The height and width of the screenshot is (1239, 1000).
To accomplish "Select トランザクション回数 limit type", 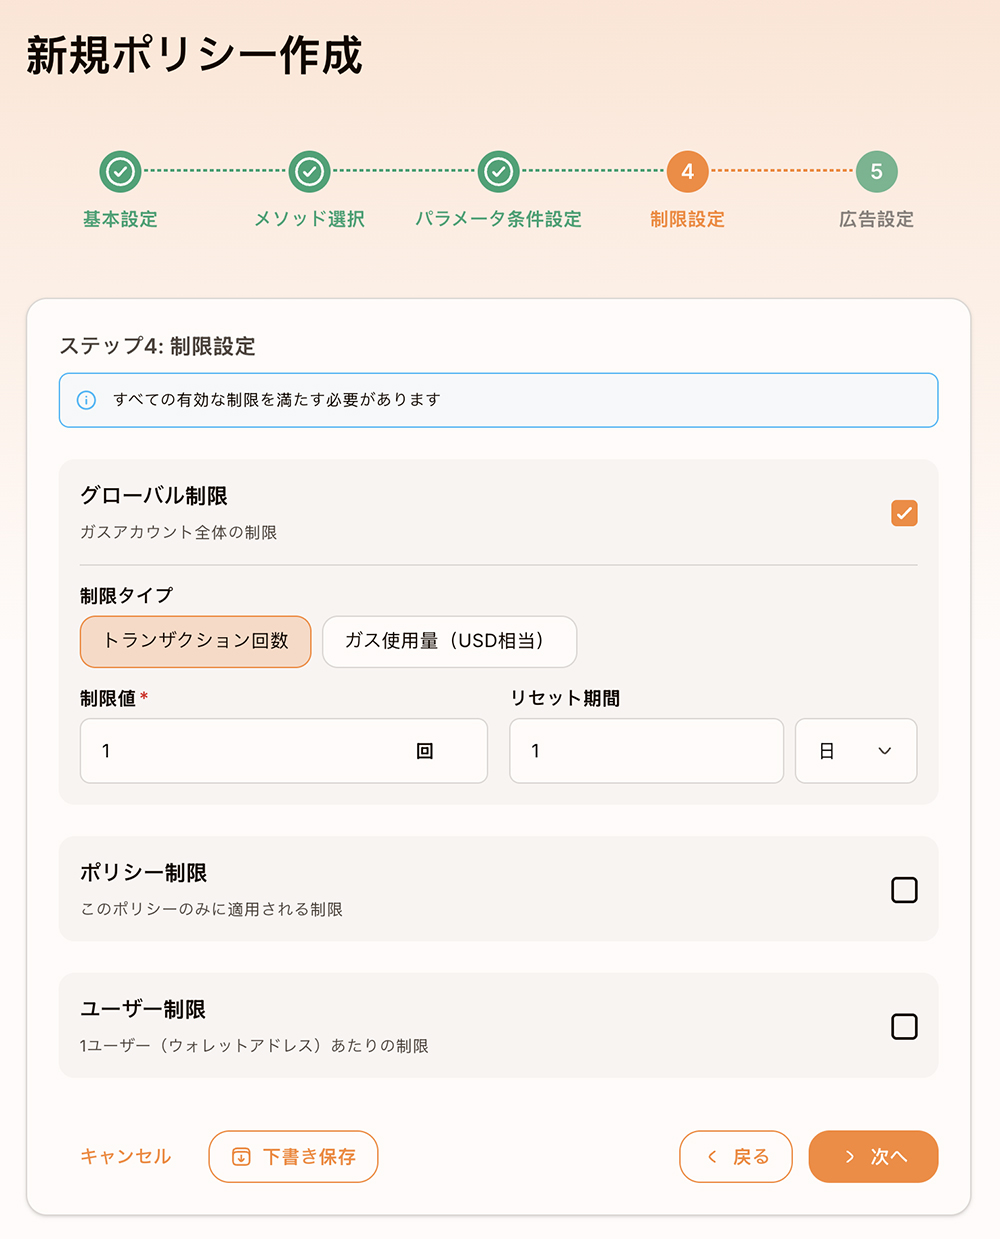I will (196, 641).
